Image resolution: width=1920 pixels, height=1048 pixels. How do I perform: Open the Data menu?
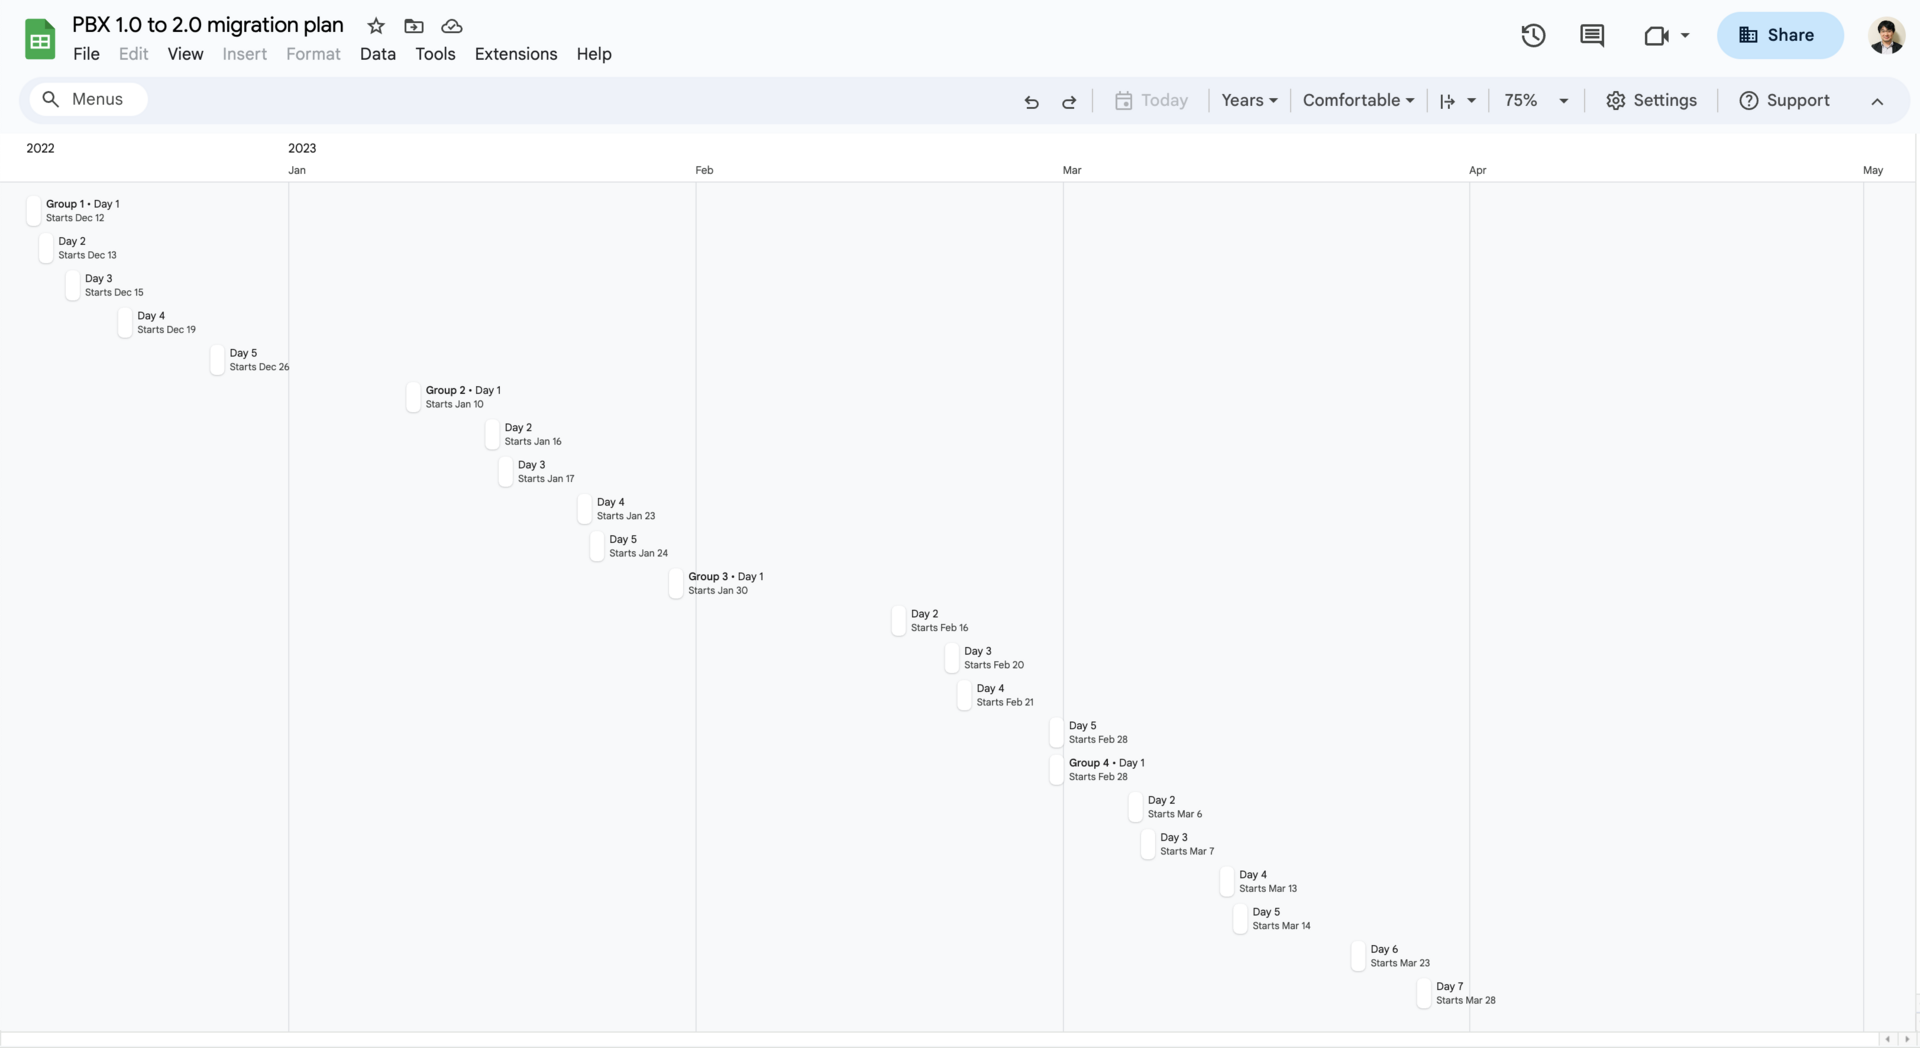point(377,54)
